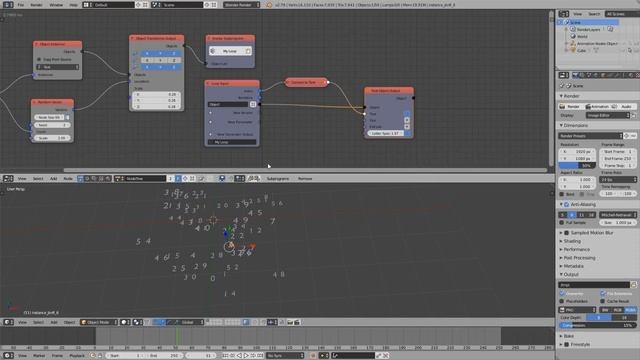Open the Window menu in top bar
Screen dimensions: 640x360
coord(56,5)
